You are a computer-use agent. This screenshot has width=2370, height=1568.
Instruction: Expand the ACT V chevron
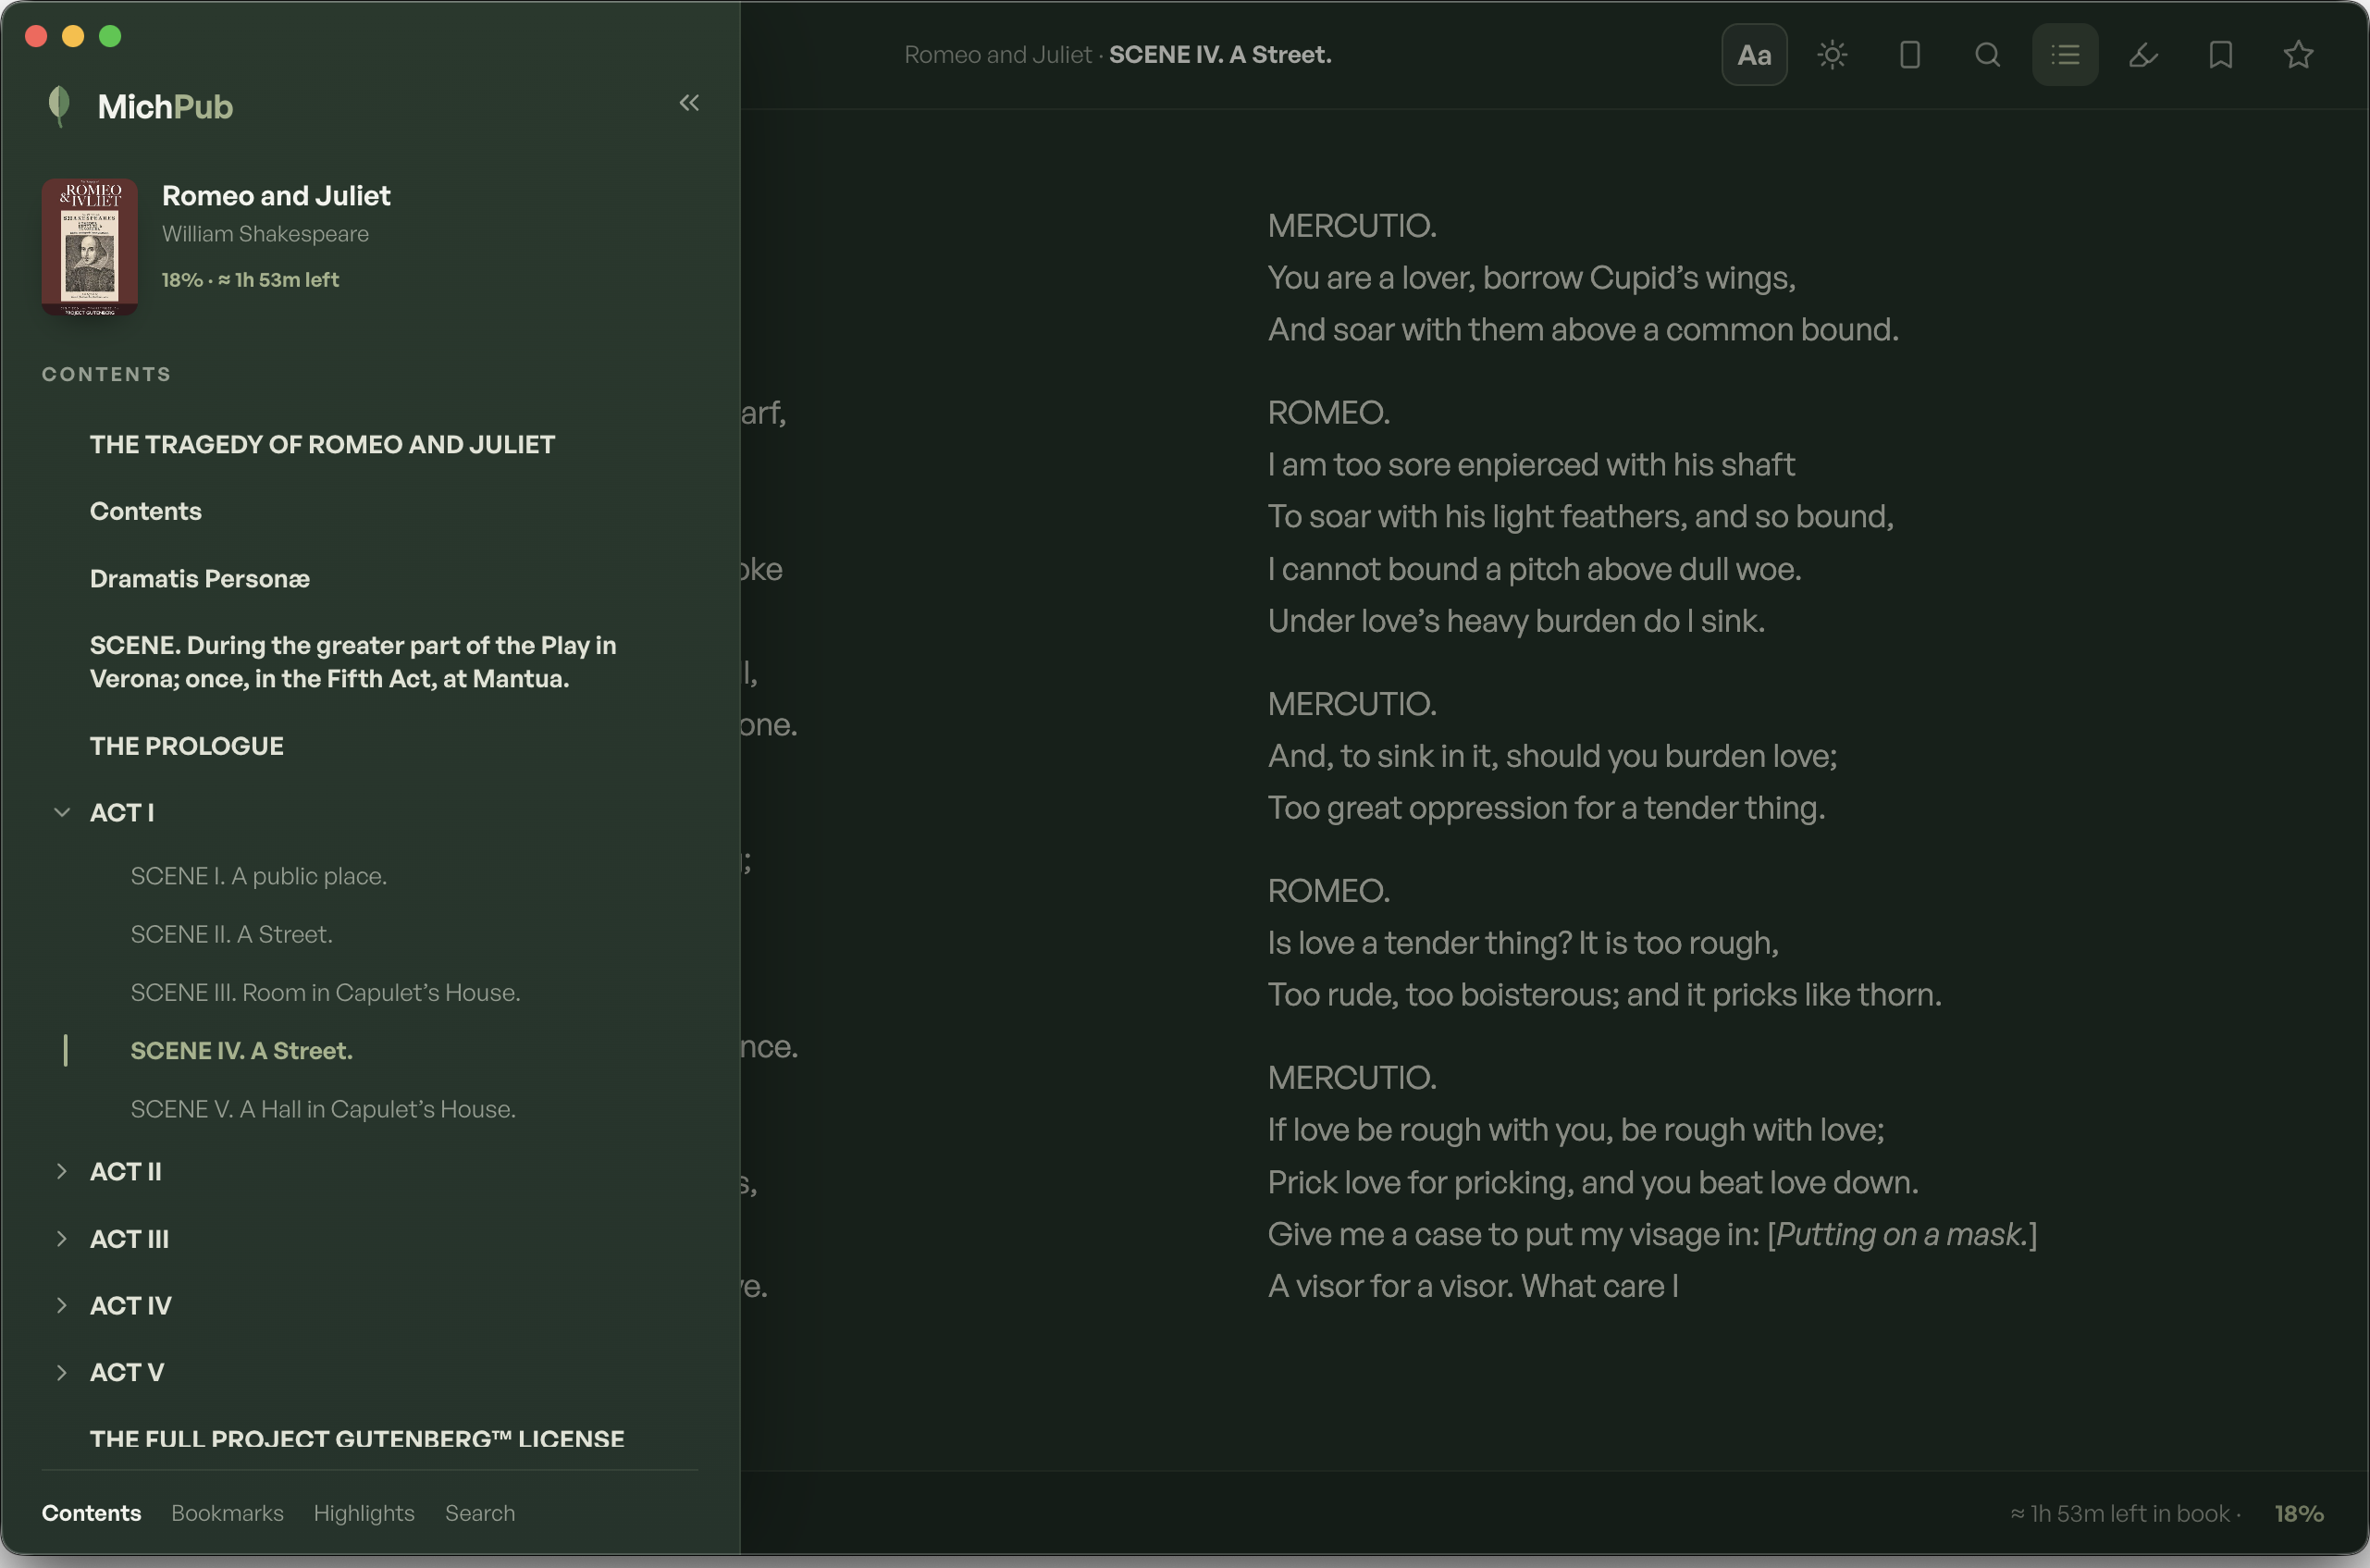point(62,1373)
